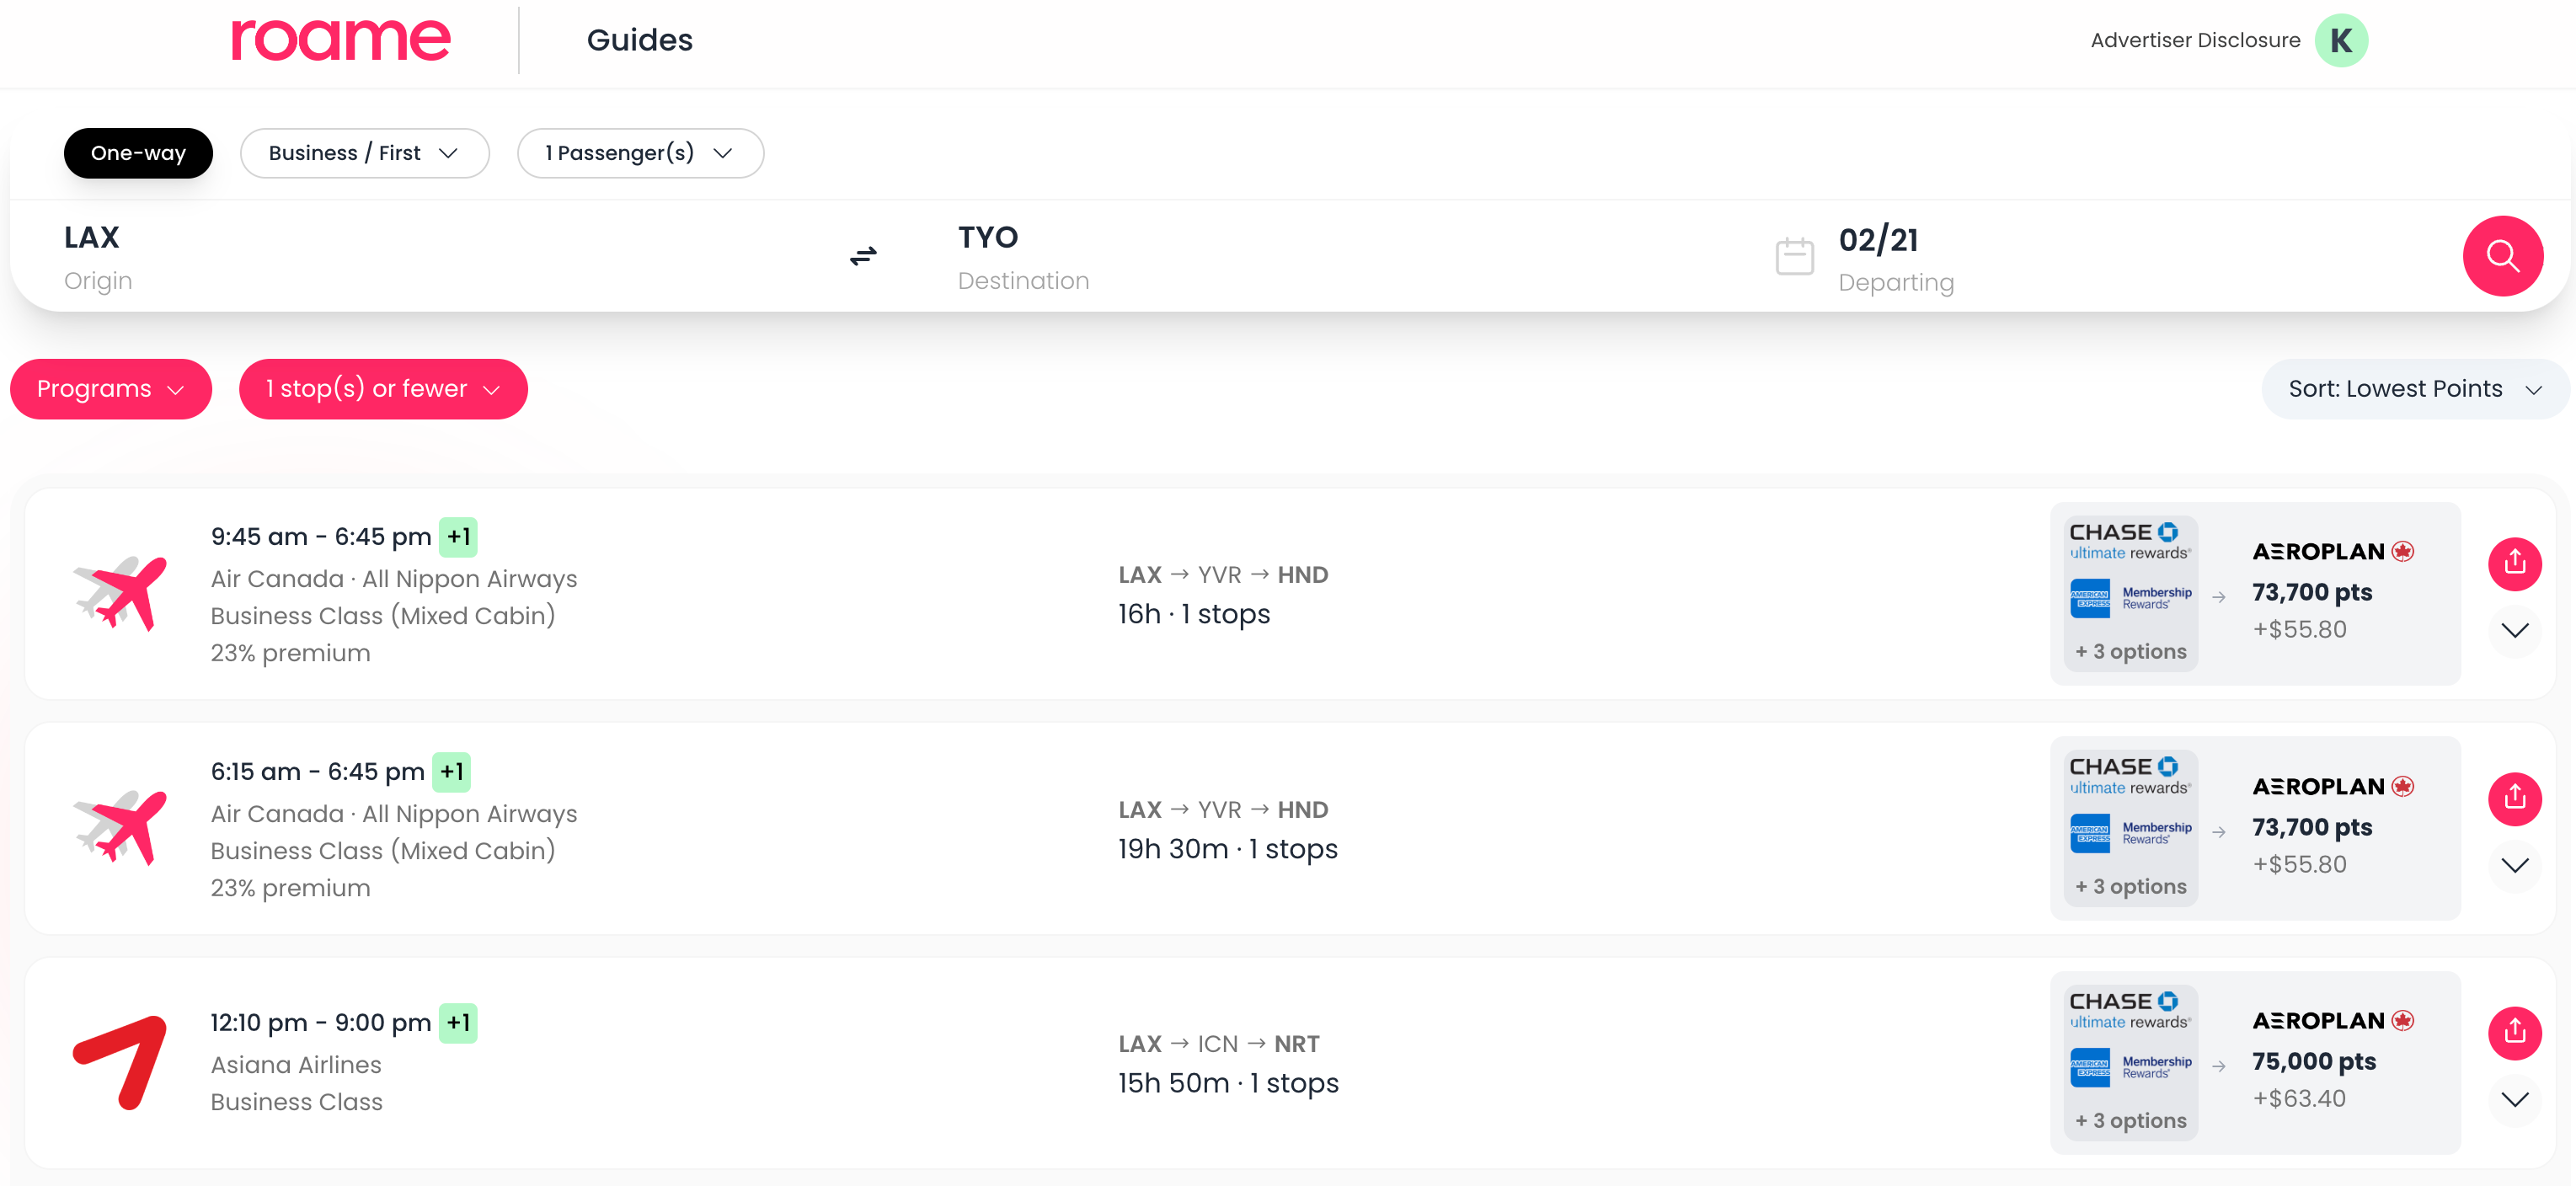Click the Amex Membership Rewards logo on the 9:45 am flight

[x=2130, y=598]
